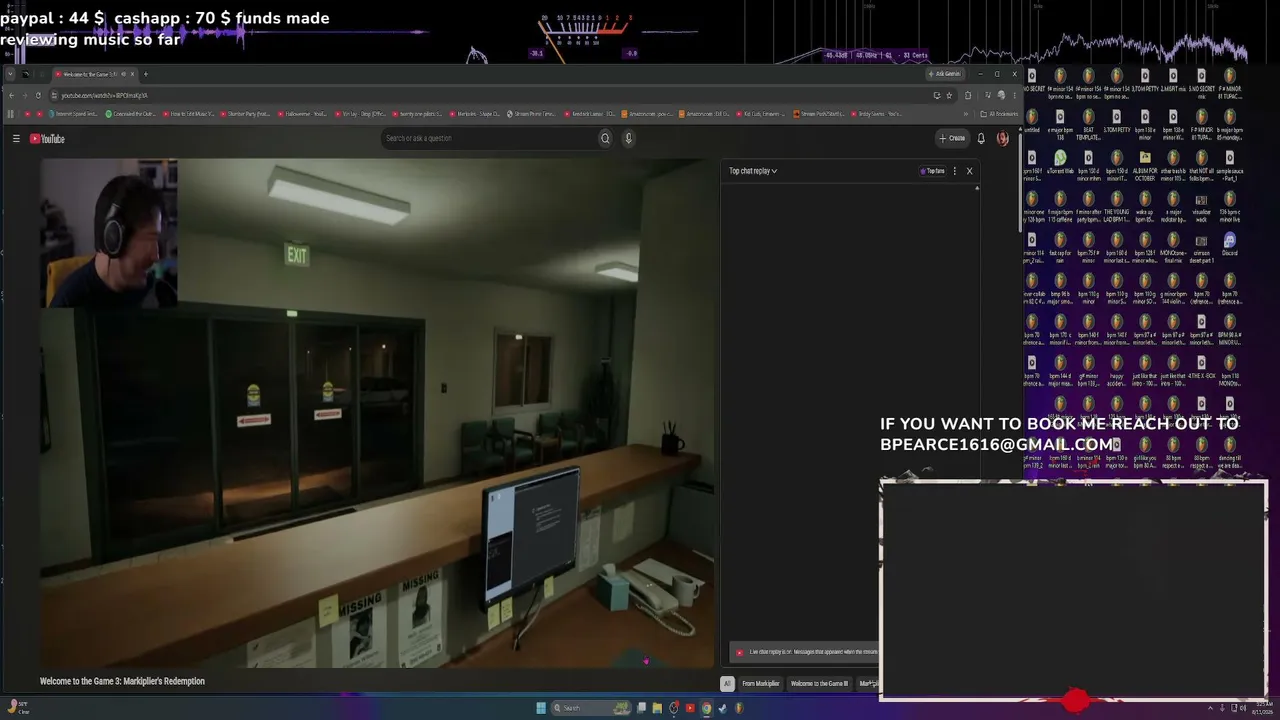Open the Top fans button in chat
The height and width of the screenshot is (720, 1280).
tap(932, 171)
